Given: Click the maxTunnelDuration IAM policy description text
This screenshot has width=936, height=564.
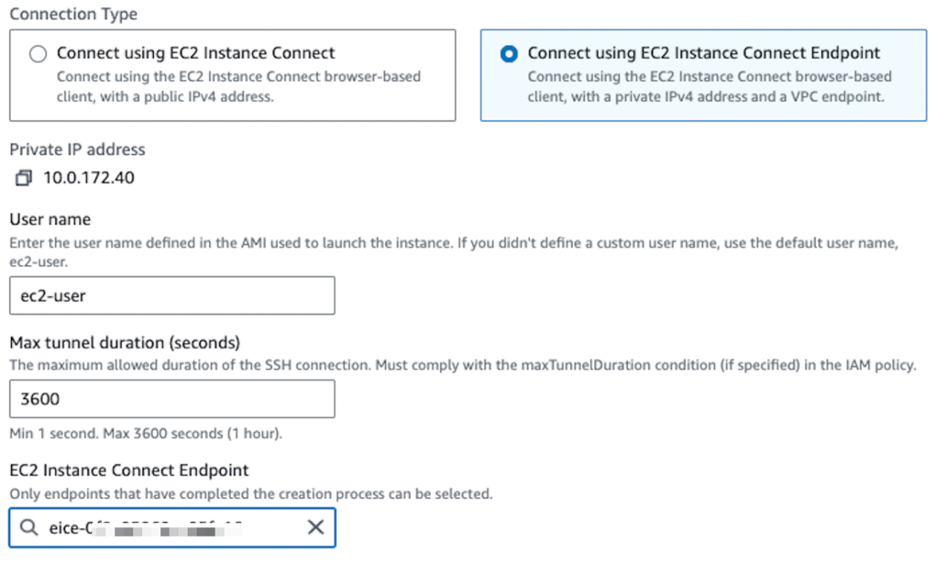Looking at the screenshot, I should [x=462, y=365].
